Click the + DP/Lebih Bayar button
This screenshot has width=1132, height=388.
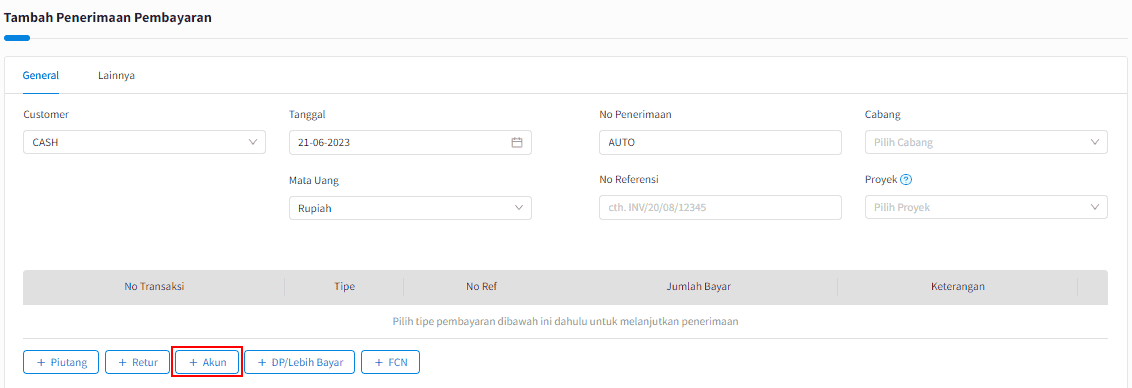point(300,362)
